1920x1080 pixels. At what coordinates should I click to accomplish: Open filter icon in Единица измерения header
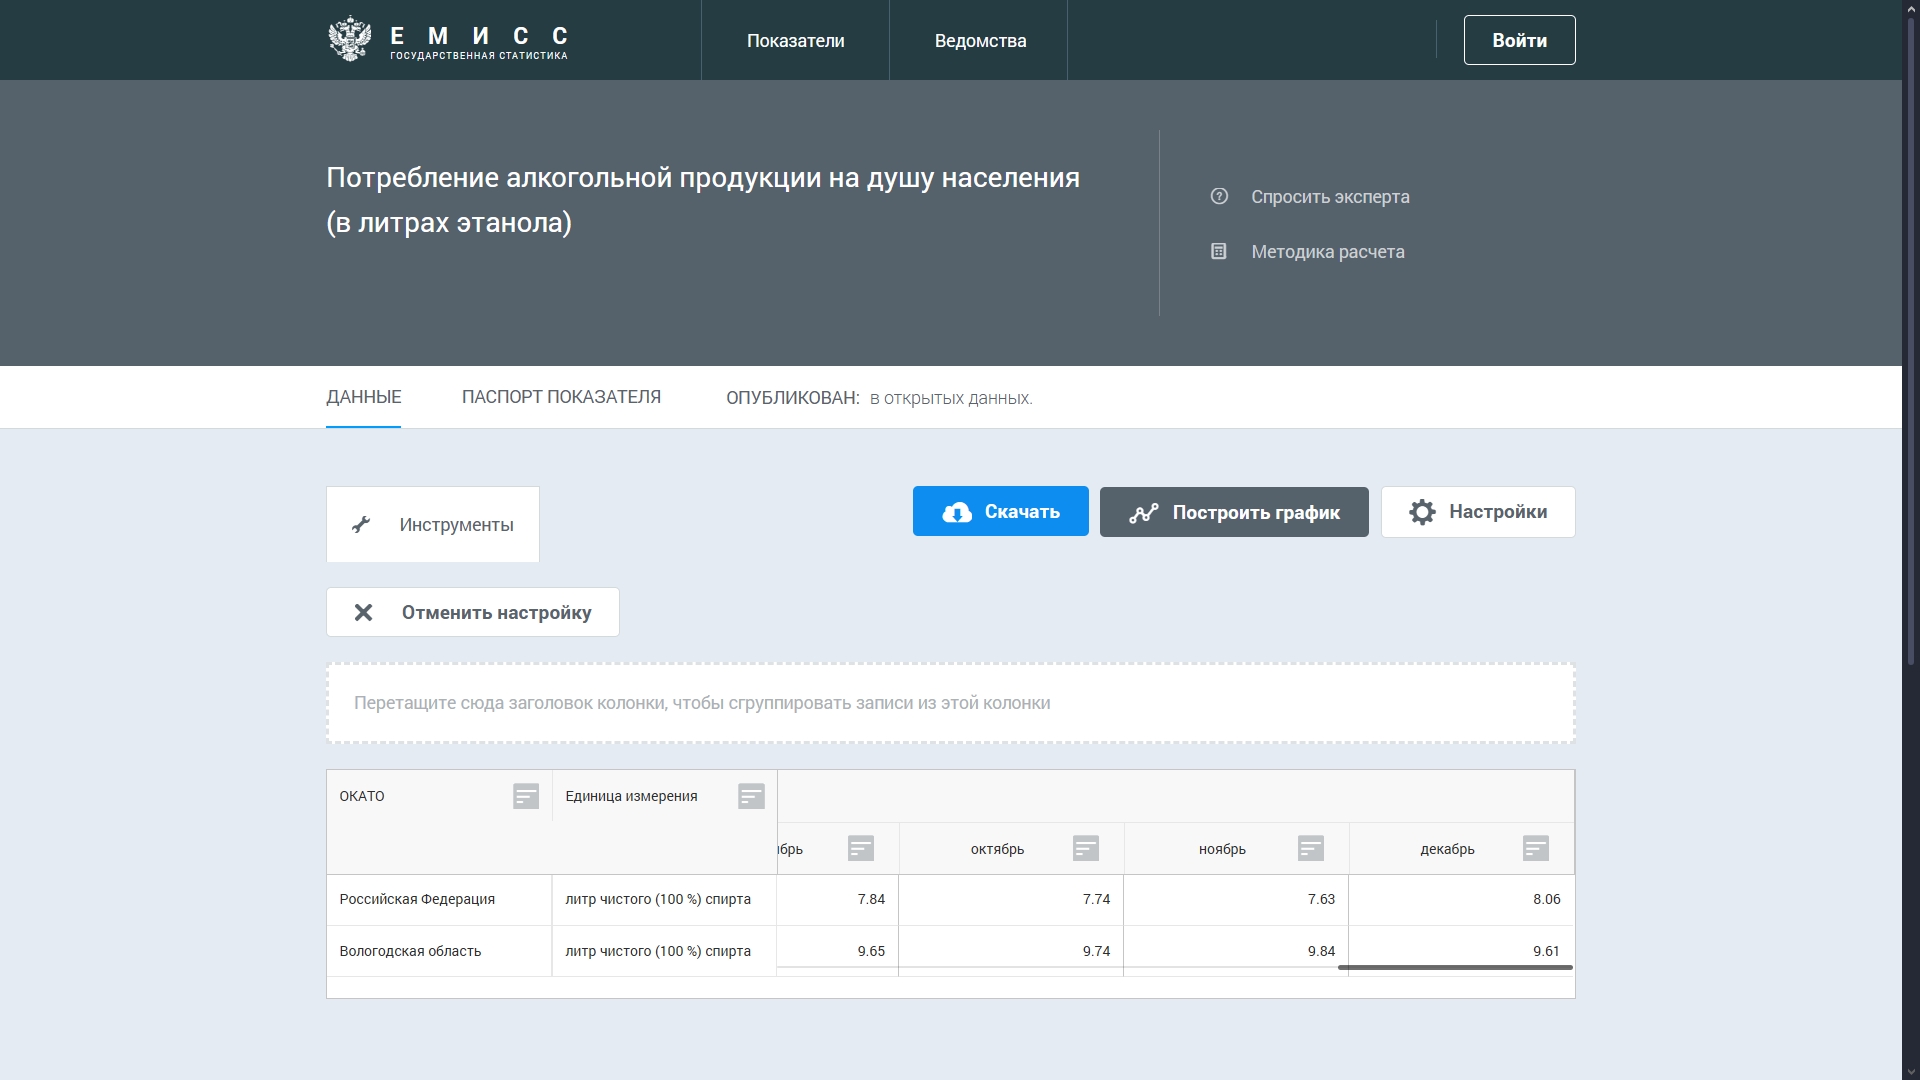(751, 797)
